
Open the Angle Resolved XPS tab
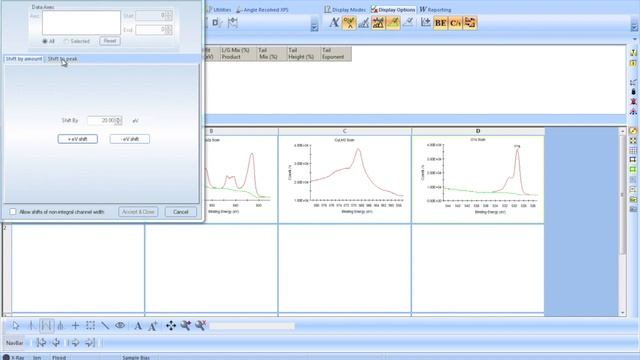pyautogui.click(x=262, y=9)
